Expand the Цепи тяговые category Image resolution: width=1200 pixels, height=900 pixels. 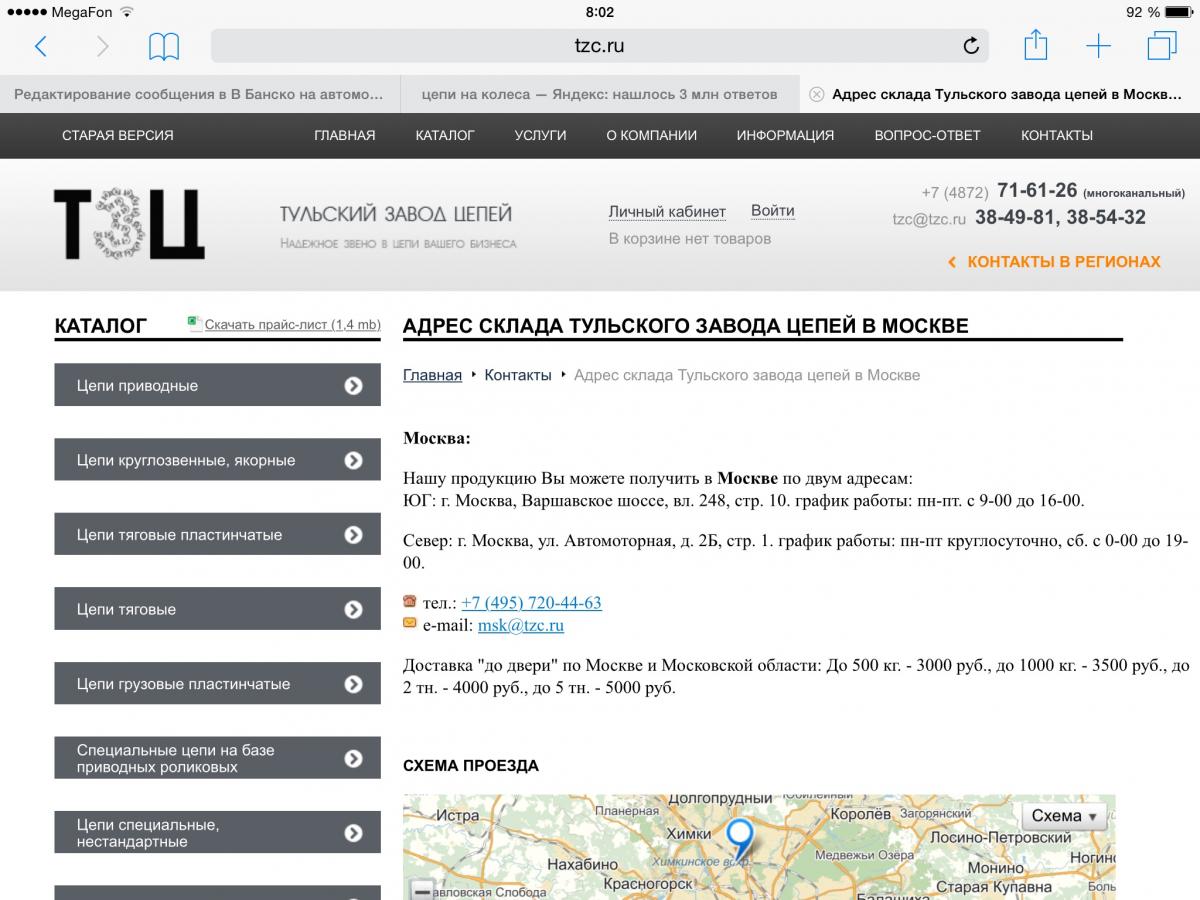click(x=217, y=609)
